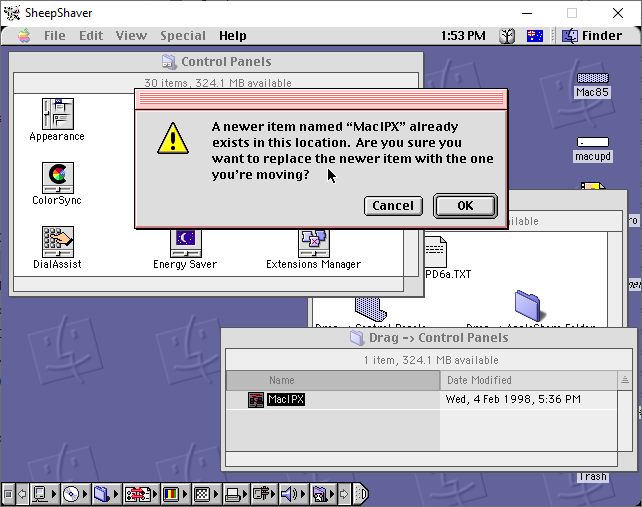
Task: Open the Apple menu
Action: (24, 36)
